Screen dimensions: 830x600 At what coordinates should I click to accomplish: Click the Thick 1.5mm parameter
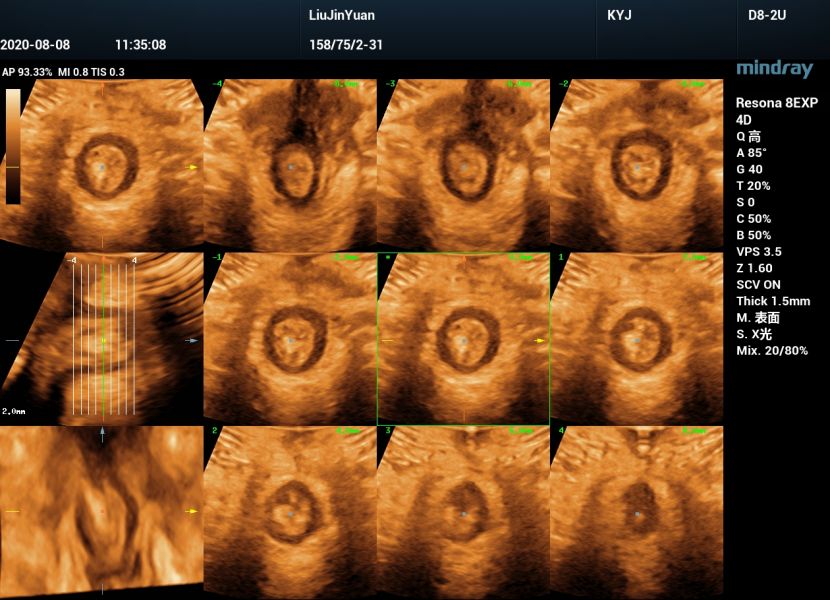pos(773,301)
